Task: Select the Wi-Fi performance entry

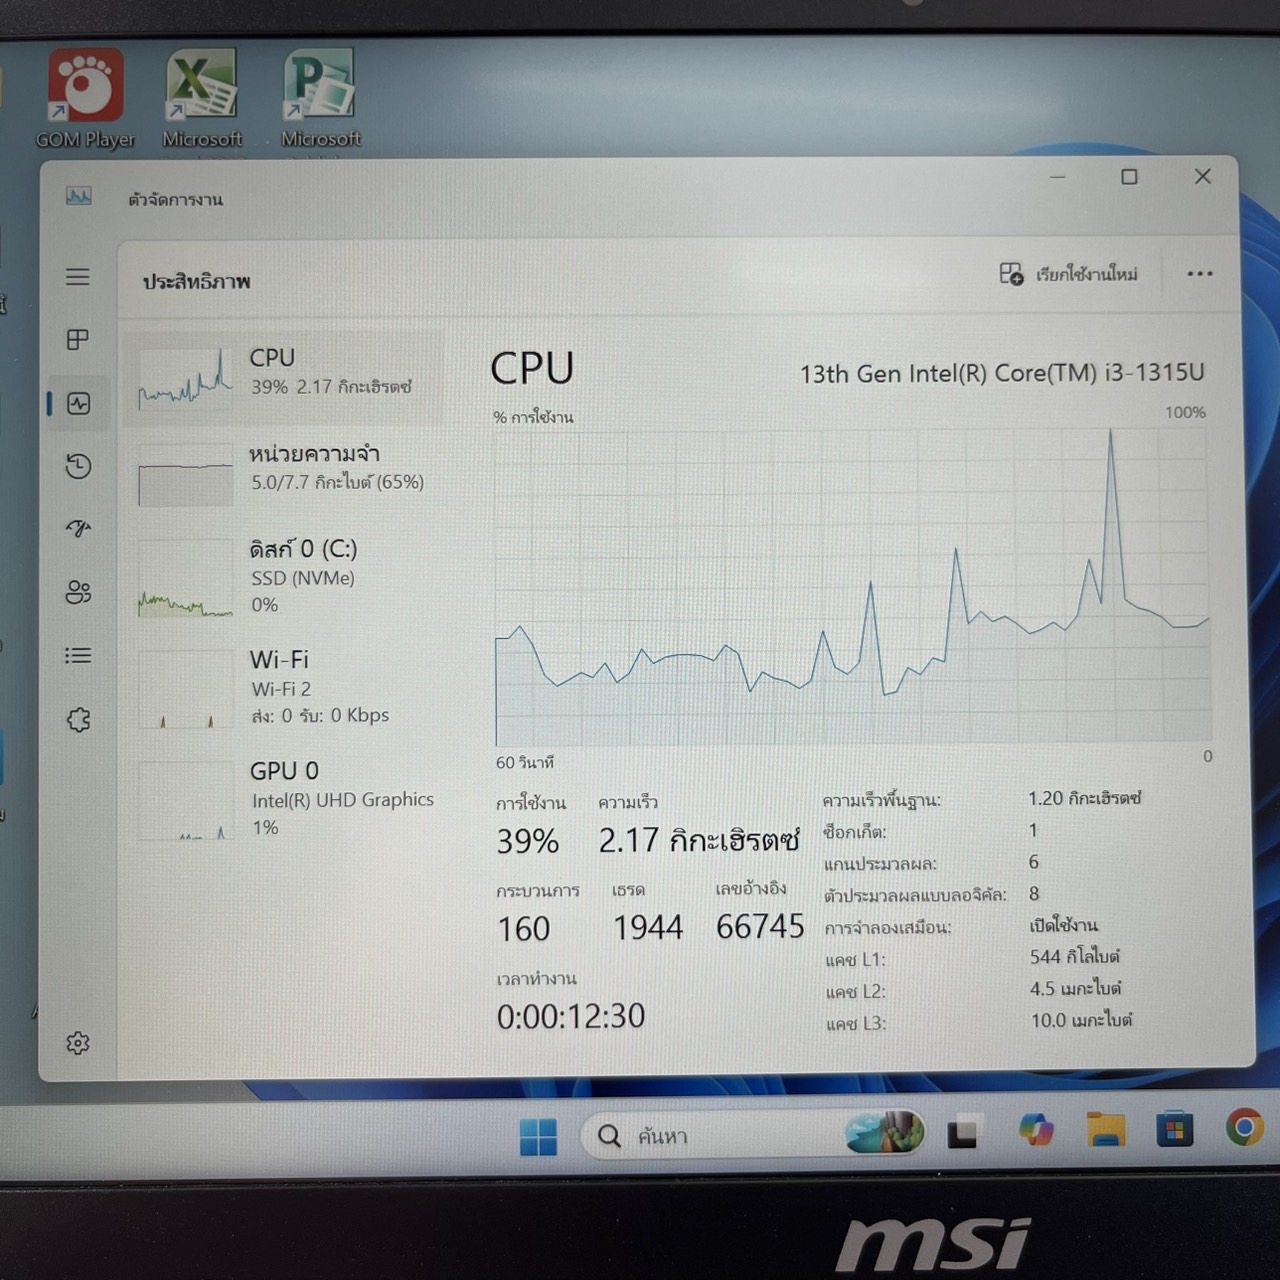Action: [284, 687]
